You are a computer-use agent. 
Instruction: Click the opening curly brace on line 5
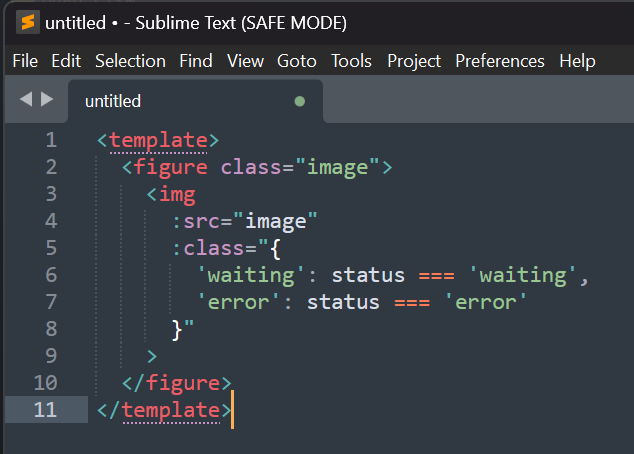275,249
